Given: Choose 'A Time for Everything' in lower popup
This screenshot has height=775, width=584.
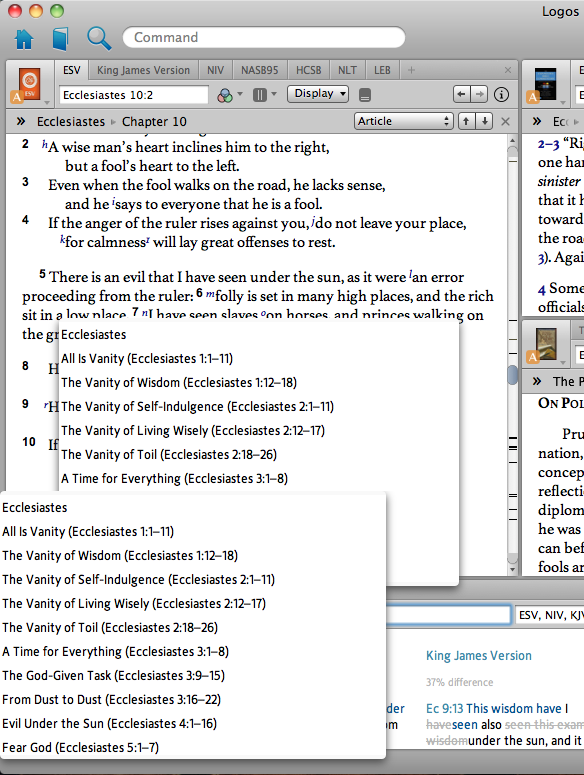Looking at the screenshot, I should (x=116, y=651).
